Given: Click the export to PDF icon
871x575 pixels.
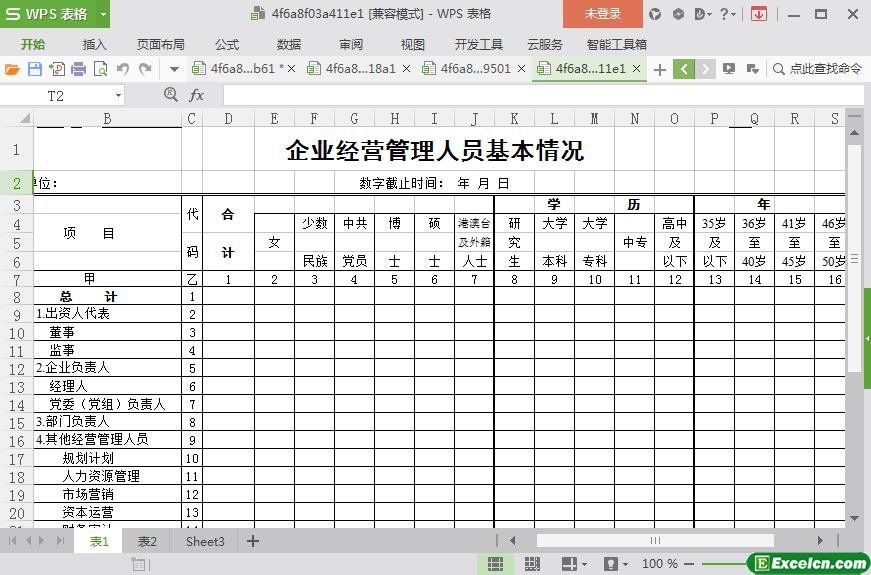Looking at the screenshot, I should [x=57, y=69].
